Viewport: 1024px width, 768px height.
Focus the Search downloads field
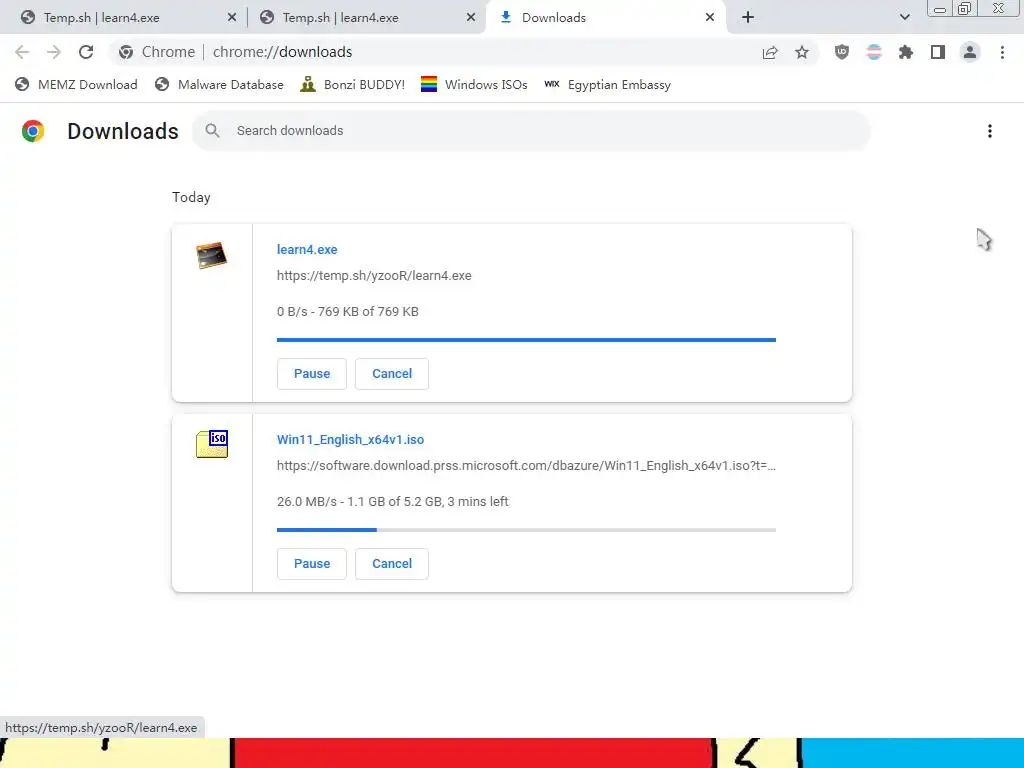pos(532,131)
